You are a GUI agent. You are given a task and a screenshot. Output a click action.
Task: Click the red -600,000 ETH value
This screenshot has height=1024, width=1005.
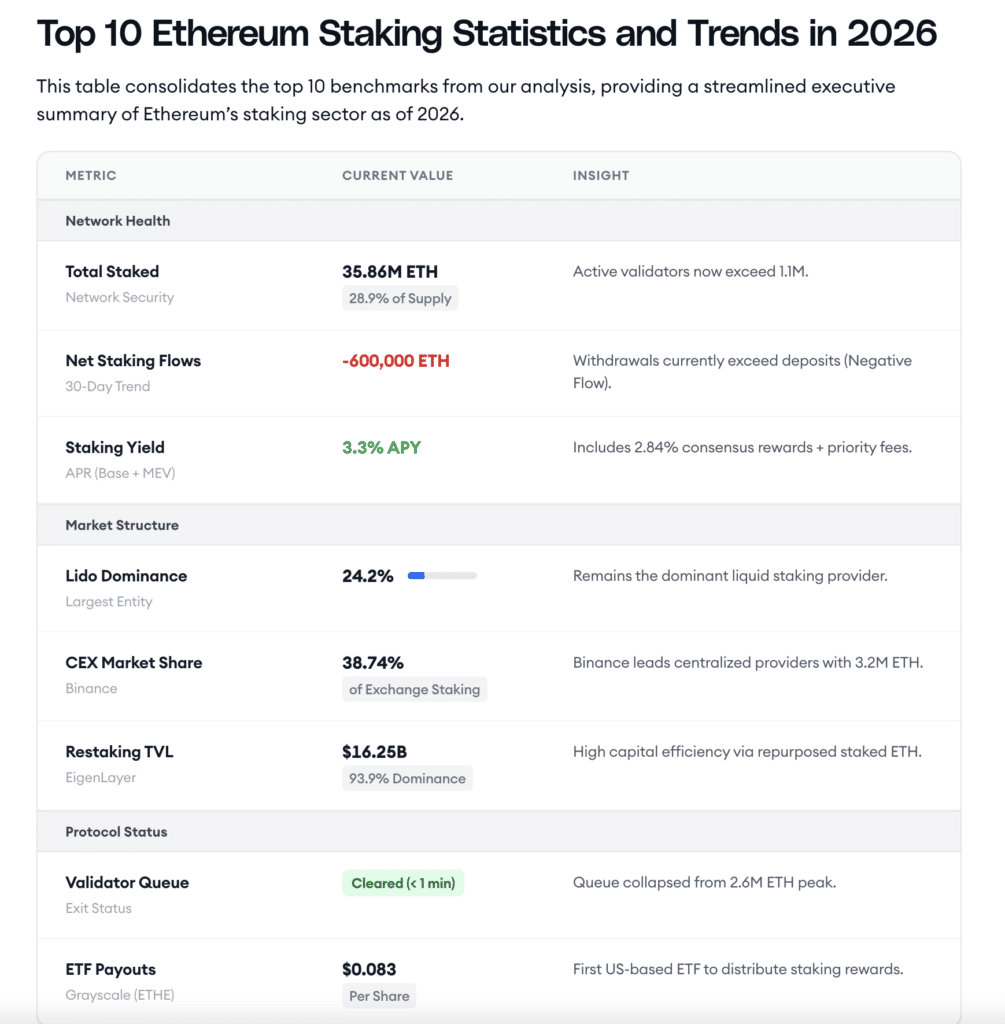(396, 361)
